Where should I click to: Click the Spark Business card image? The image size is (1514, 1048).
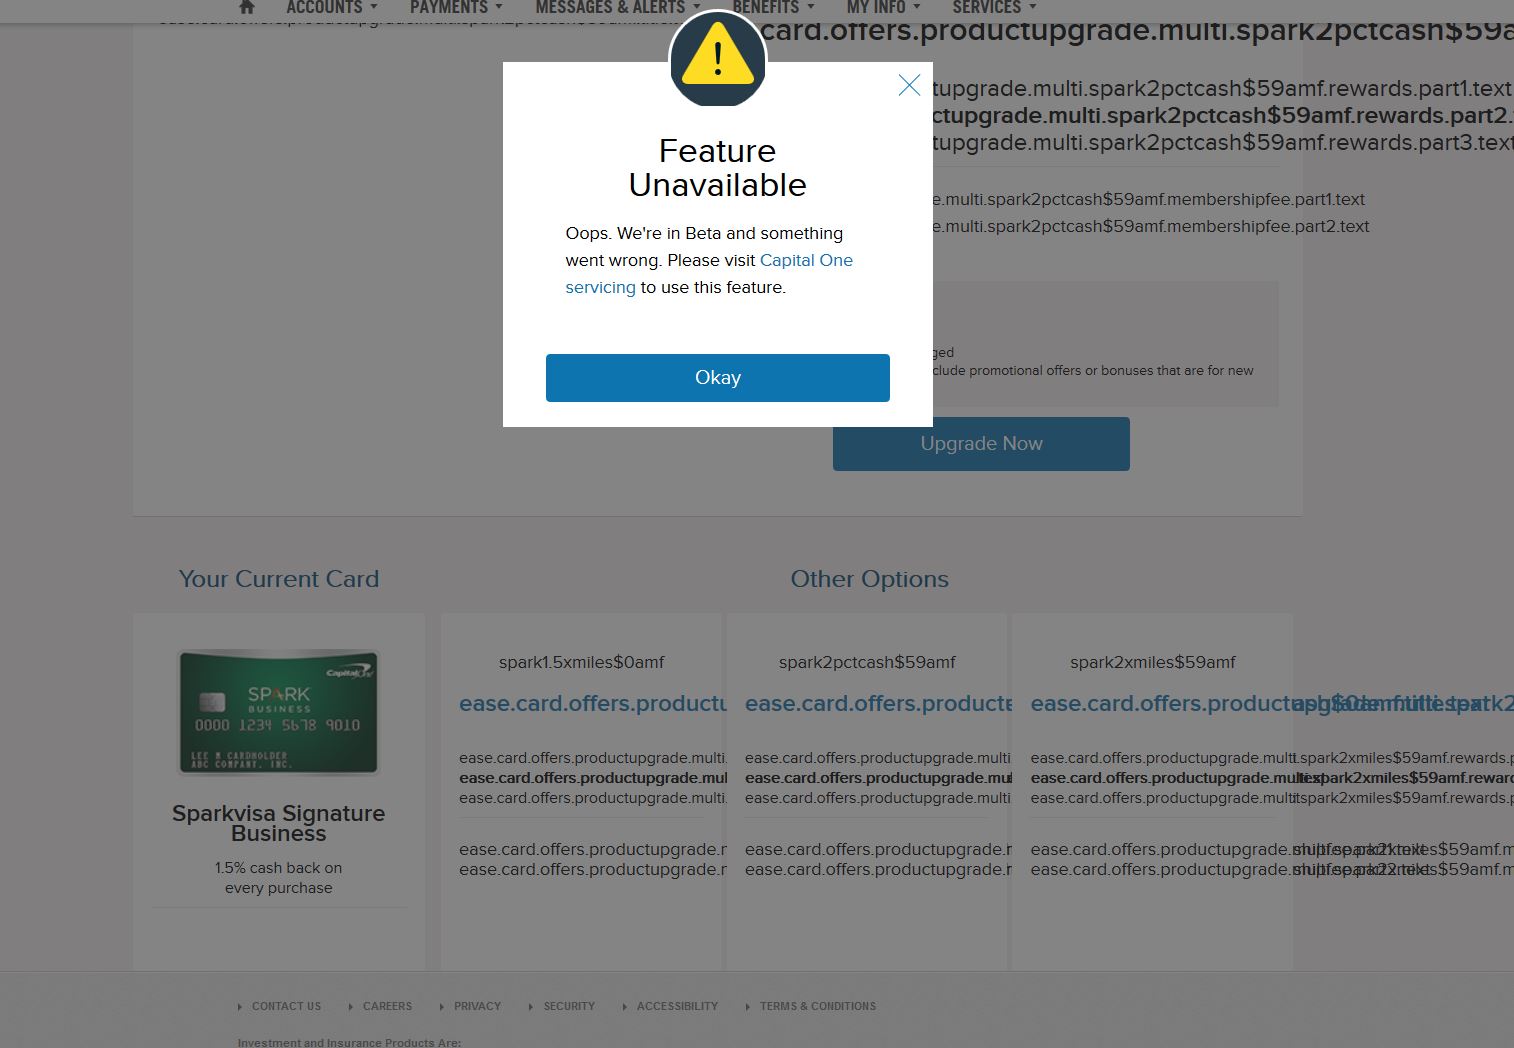[x=278, y=712]
